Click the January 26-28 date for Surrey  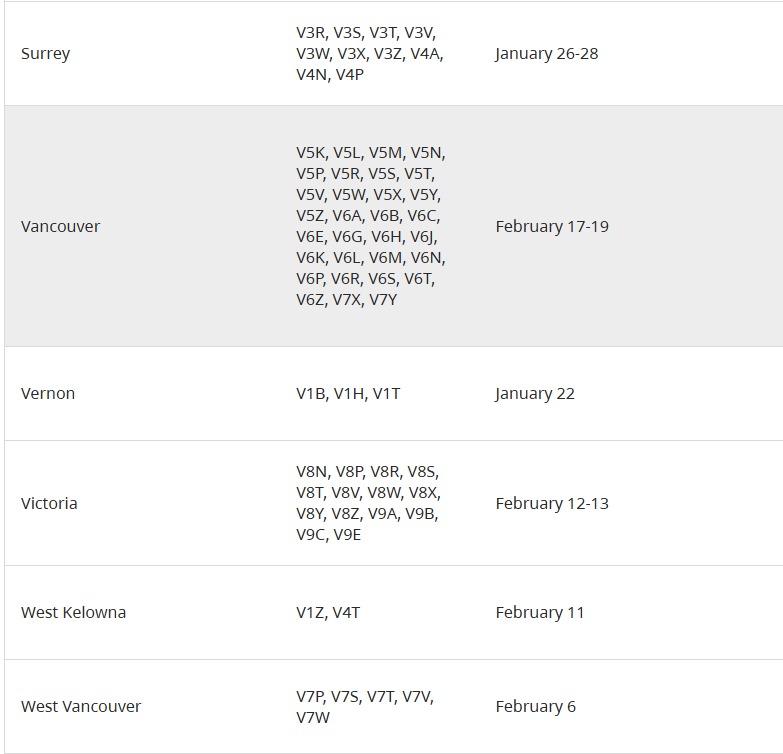546,54
